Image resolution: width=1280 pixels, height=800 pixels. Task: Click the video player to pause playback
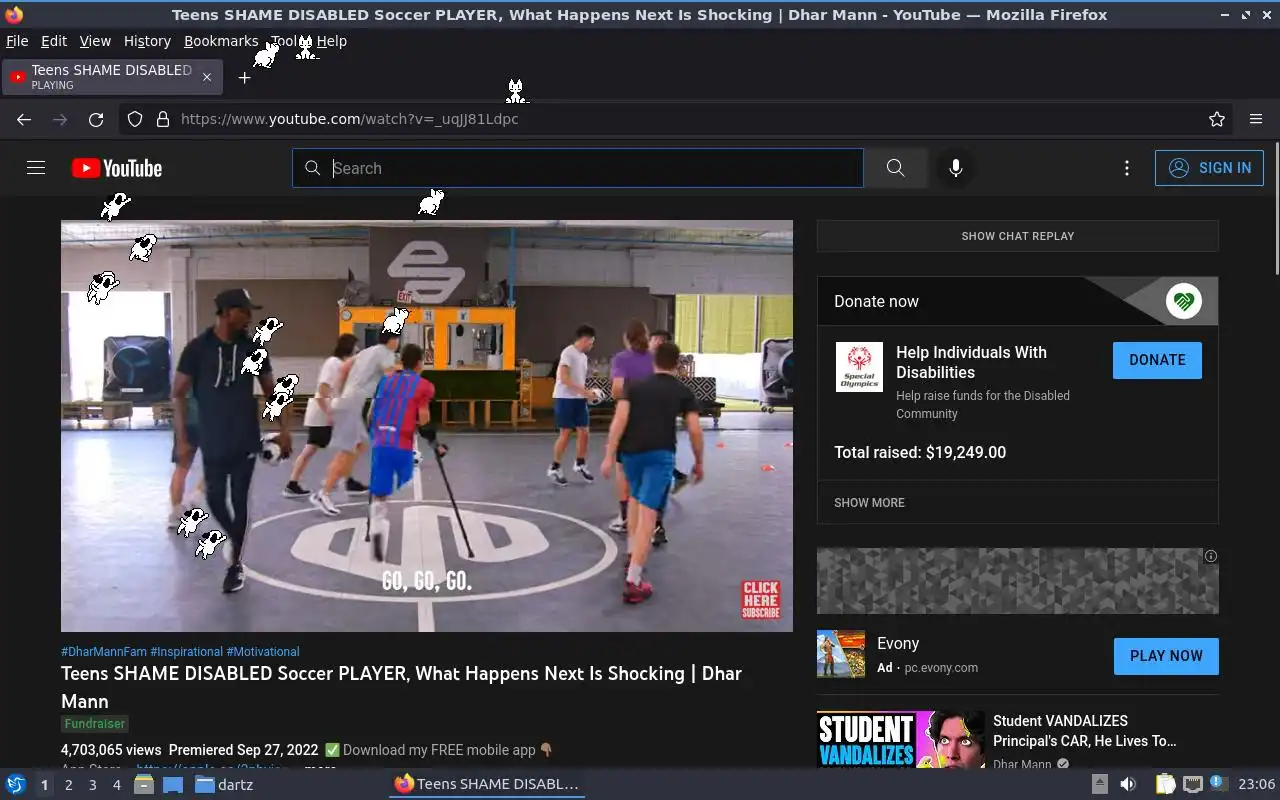[x=427, y=426]
